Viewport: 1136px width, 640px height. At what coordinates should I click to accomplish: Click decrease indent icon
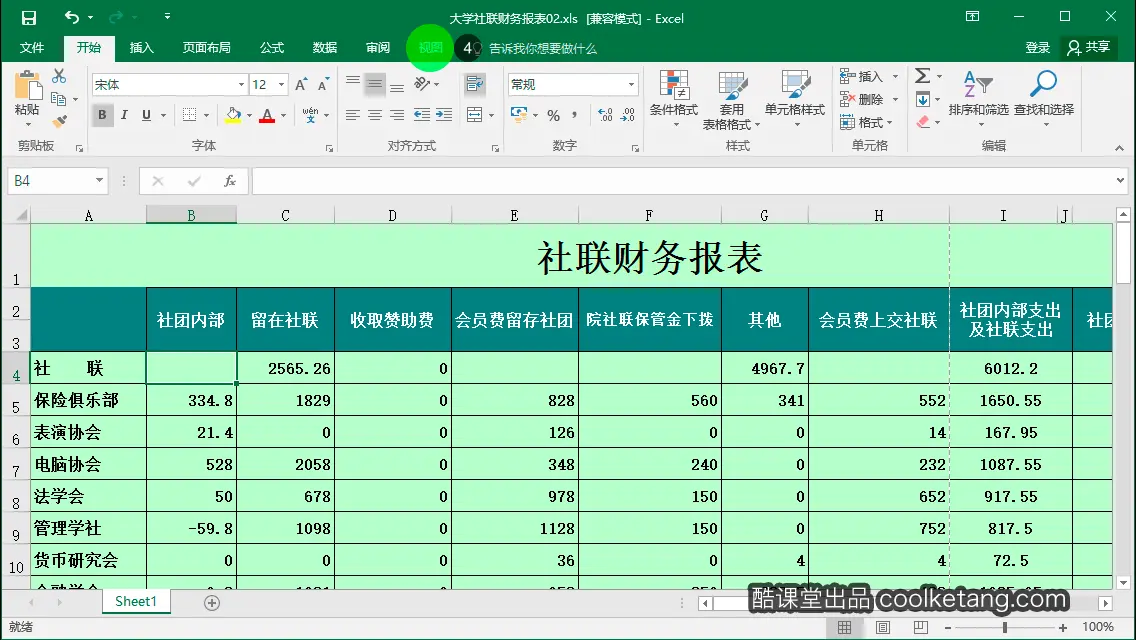click(422, 115)
